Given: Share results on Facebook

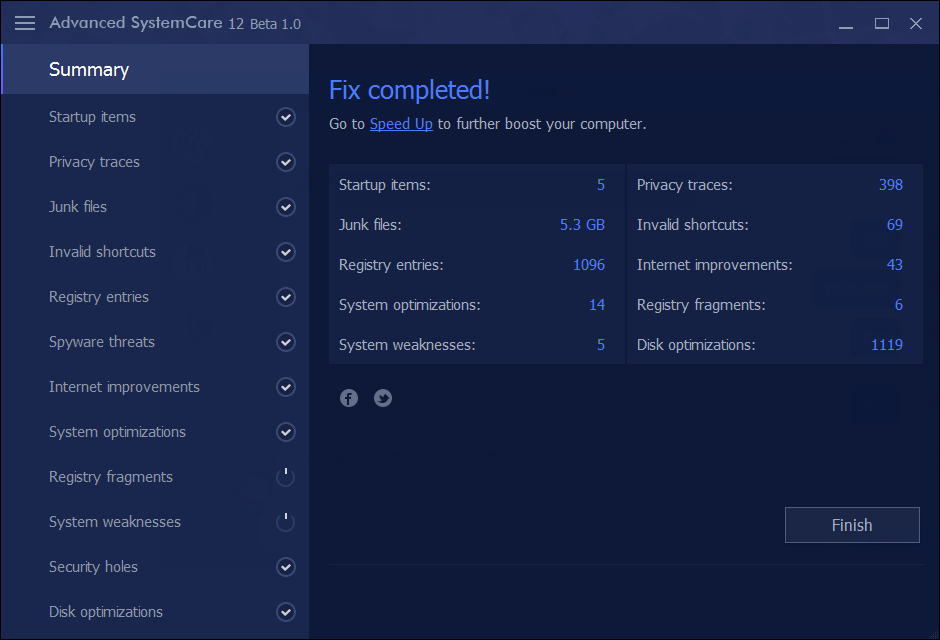Looking at the screenshot, I should tap(349, 398).
